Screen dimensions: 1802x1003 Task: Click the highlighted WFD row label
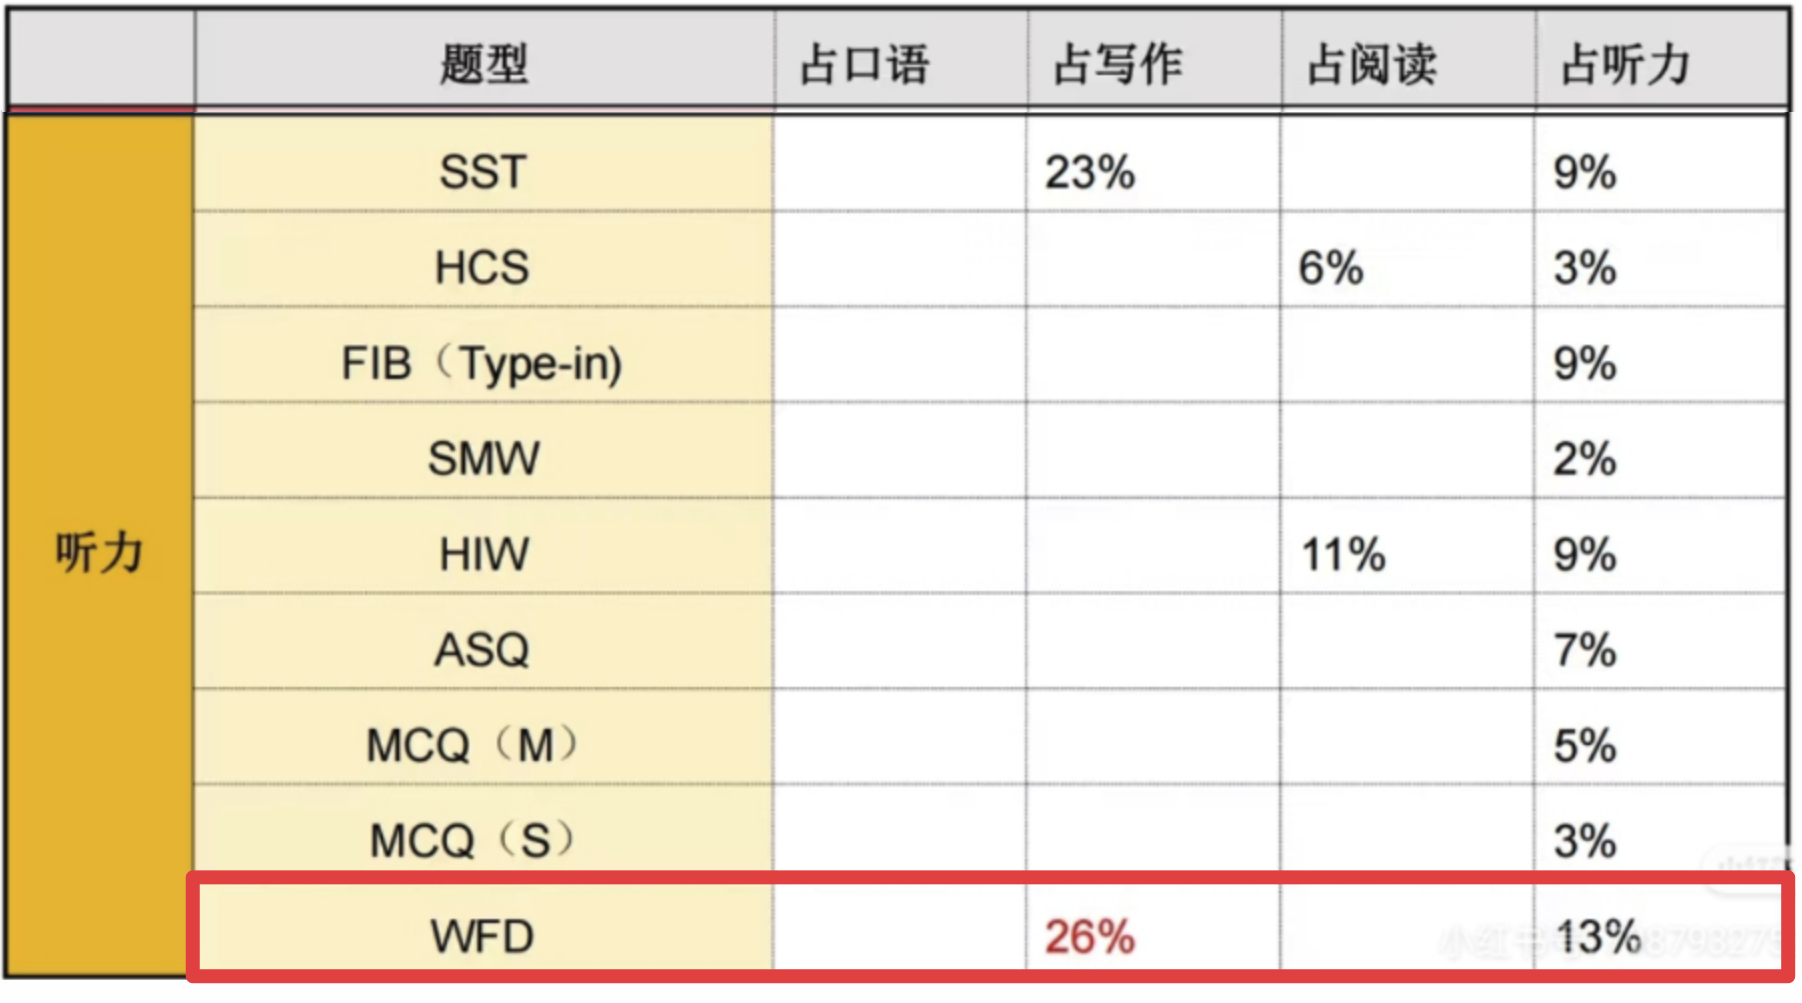tap(482, 937)
